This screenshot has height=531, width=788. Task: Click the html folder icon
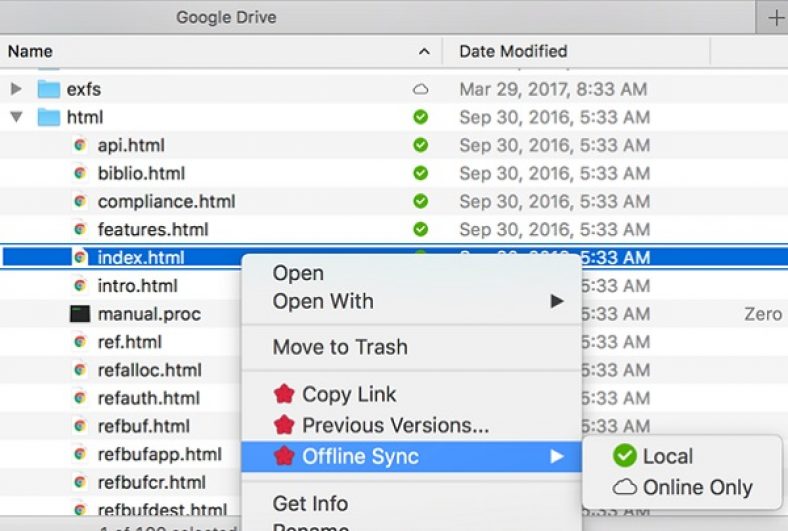point(49,117)
